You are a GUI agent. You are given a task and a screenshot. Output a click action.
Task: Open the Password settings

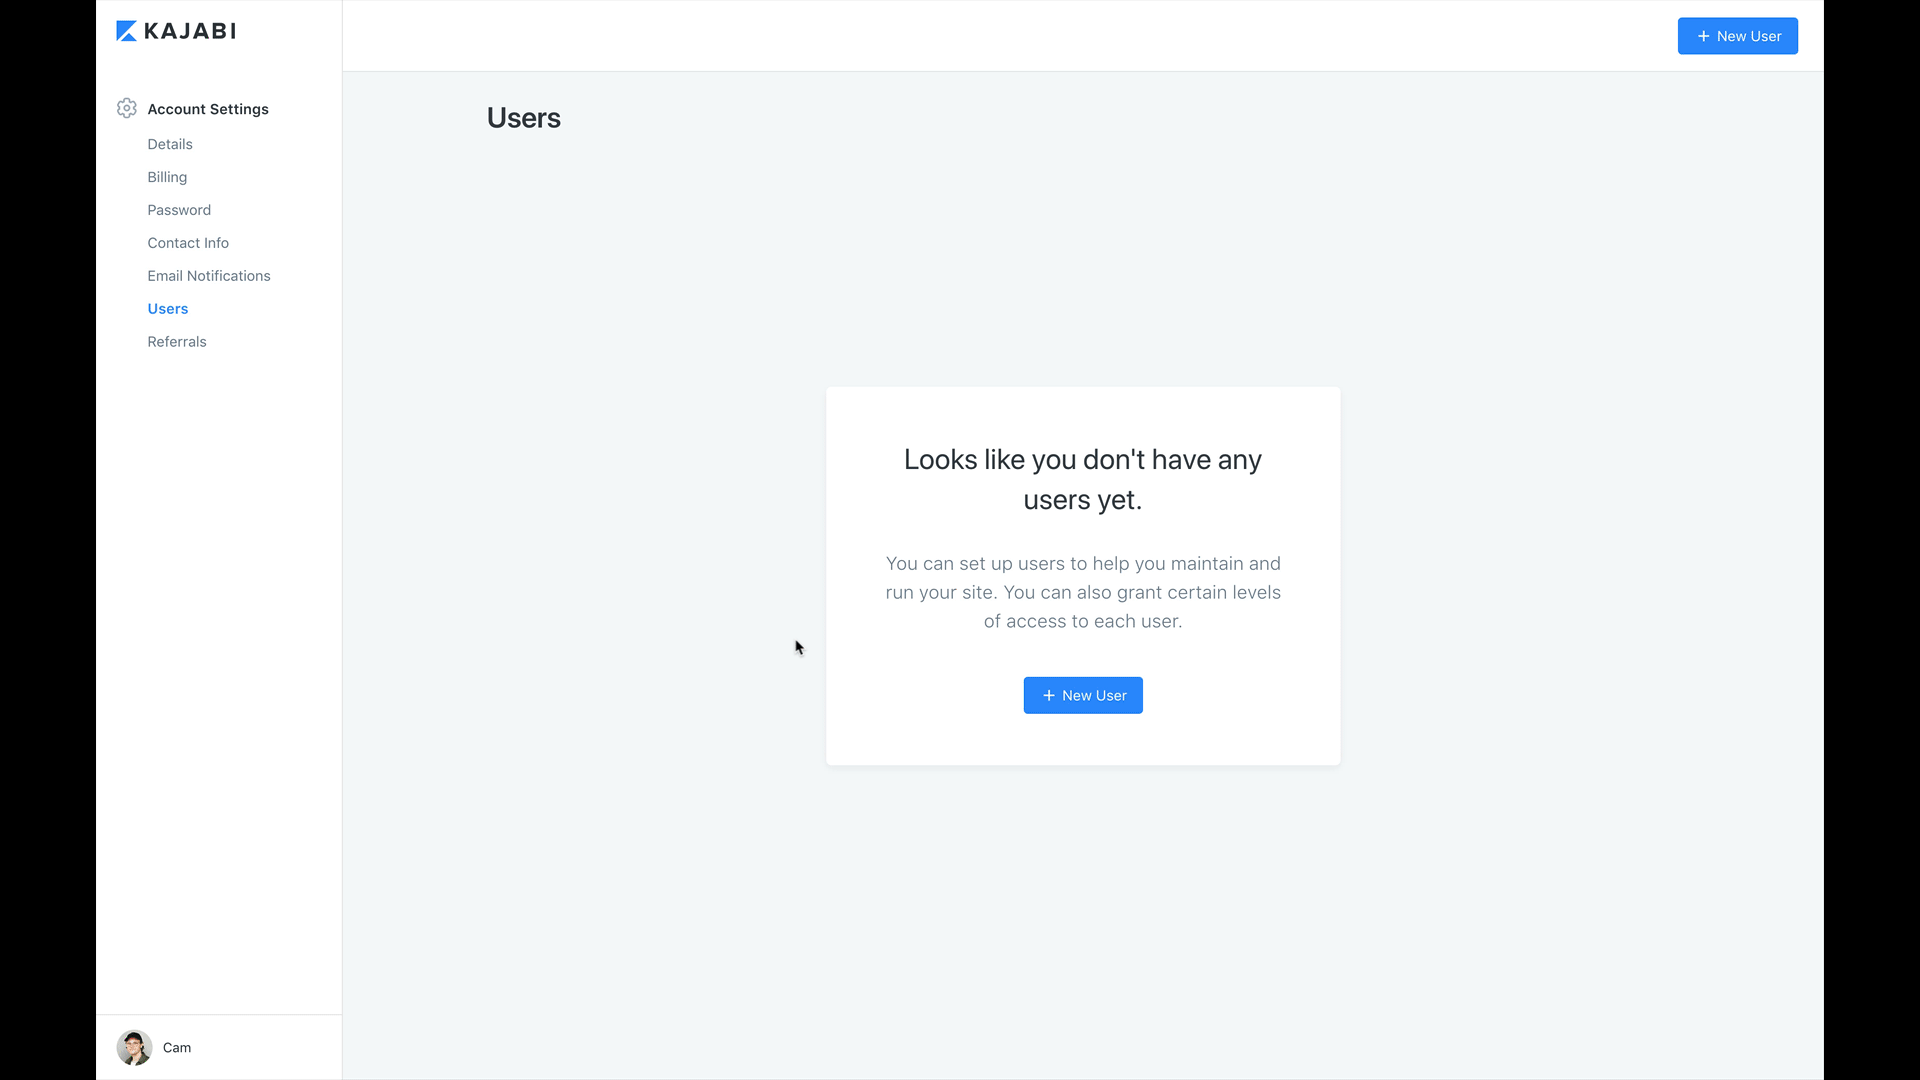pos(179,210)
